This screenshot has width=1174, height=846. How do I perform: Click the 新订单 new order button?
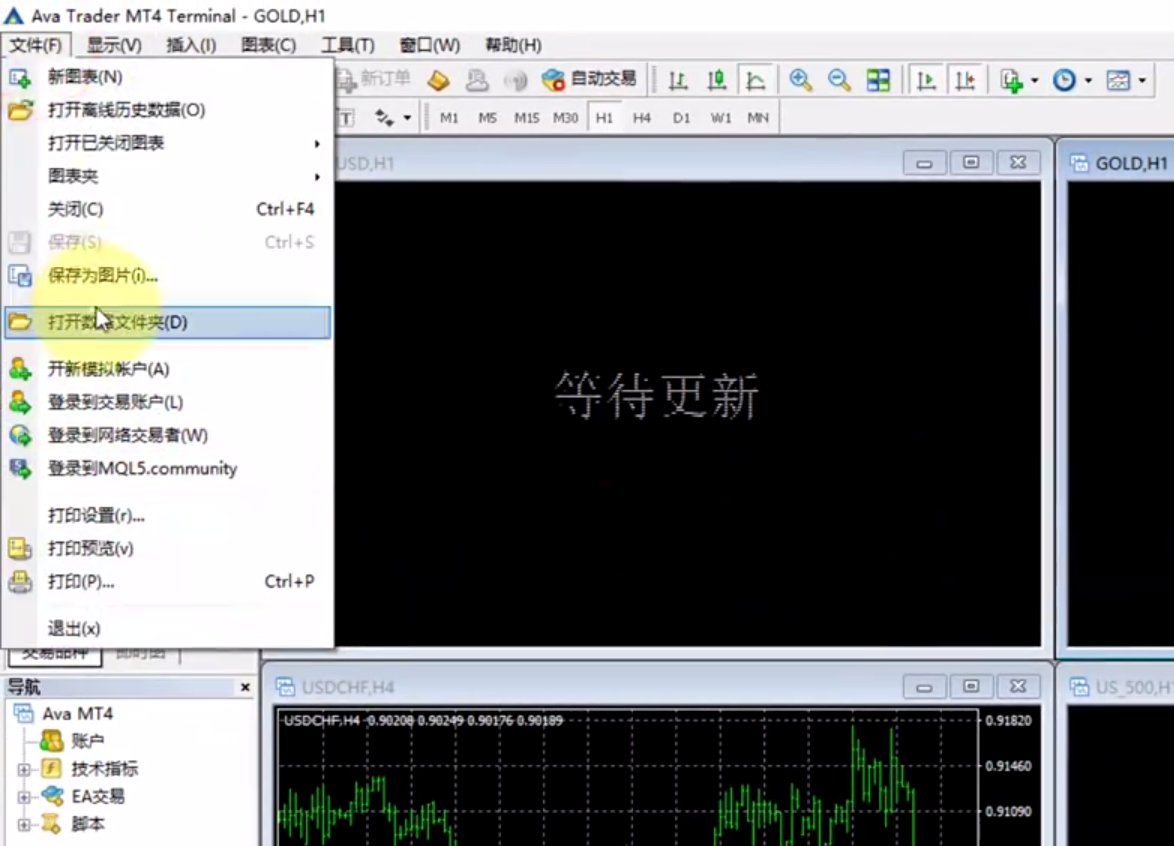374,79
